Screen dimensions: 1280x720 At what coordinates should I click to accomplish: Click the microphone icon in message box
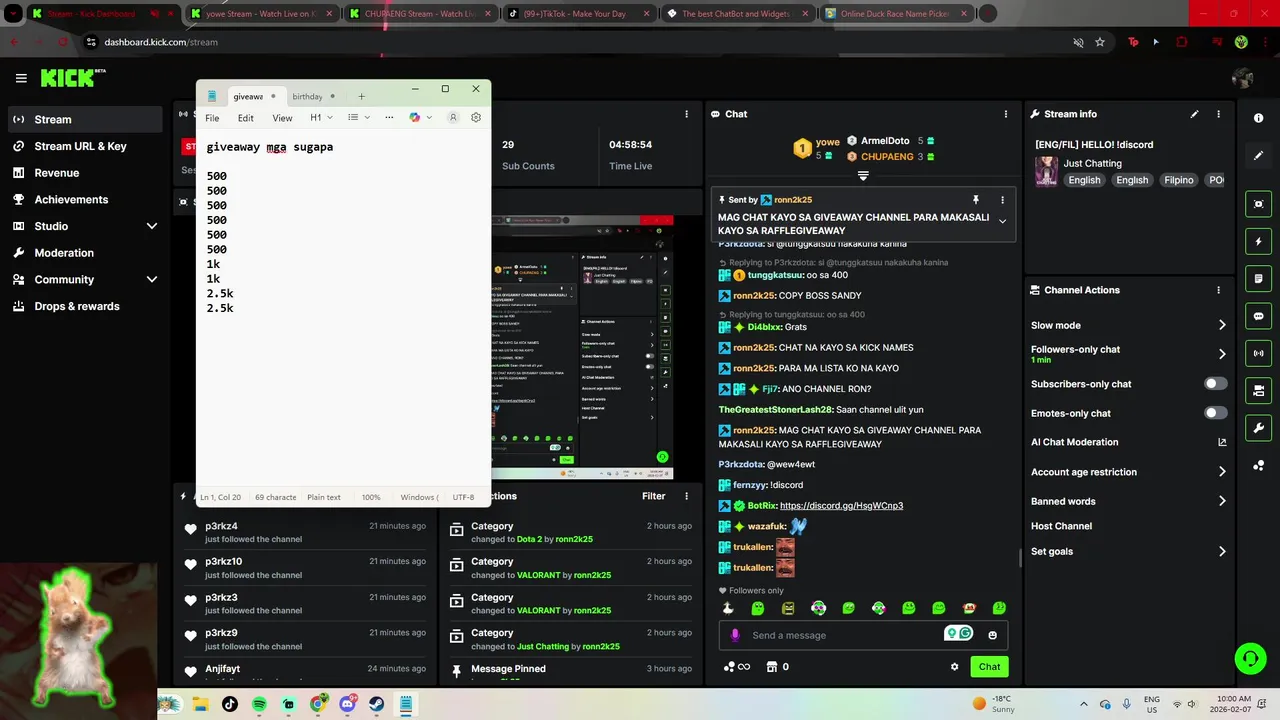pyautogui.click(x=735, y=635)
